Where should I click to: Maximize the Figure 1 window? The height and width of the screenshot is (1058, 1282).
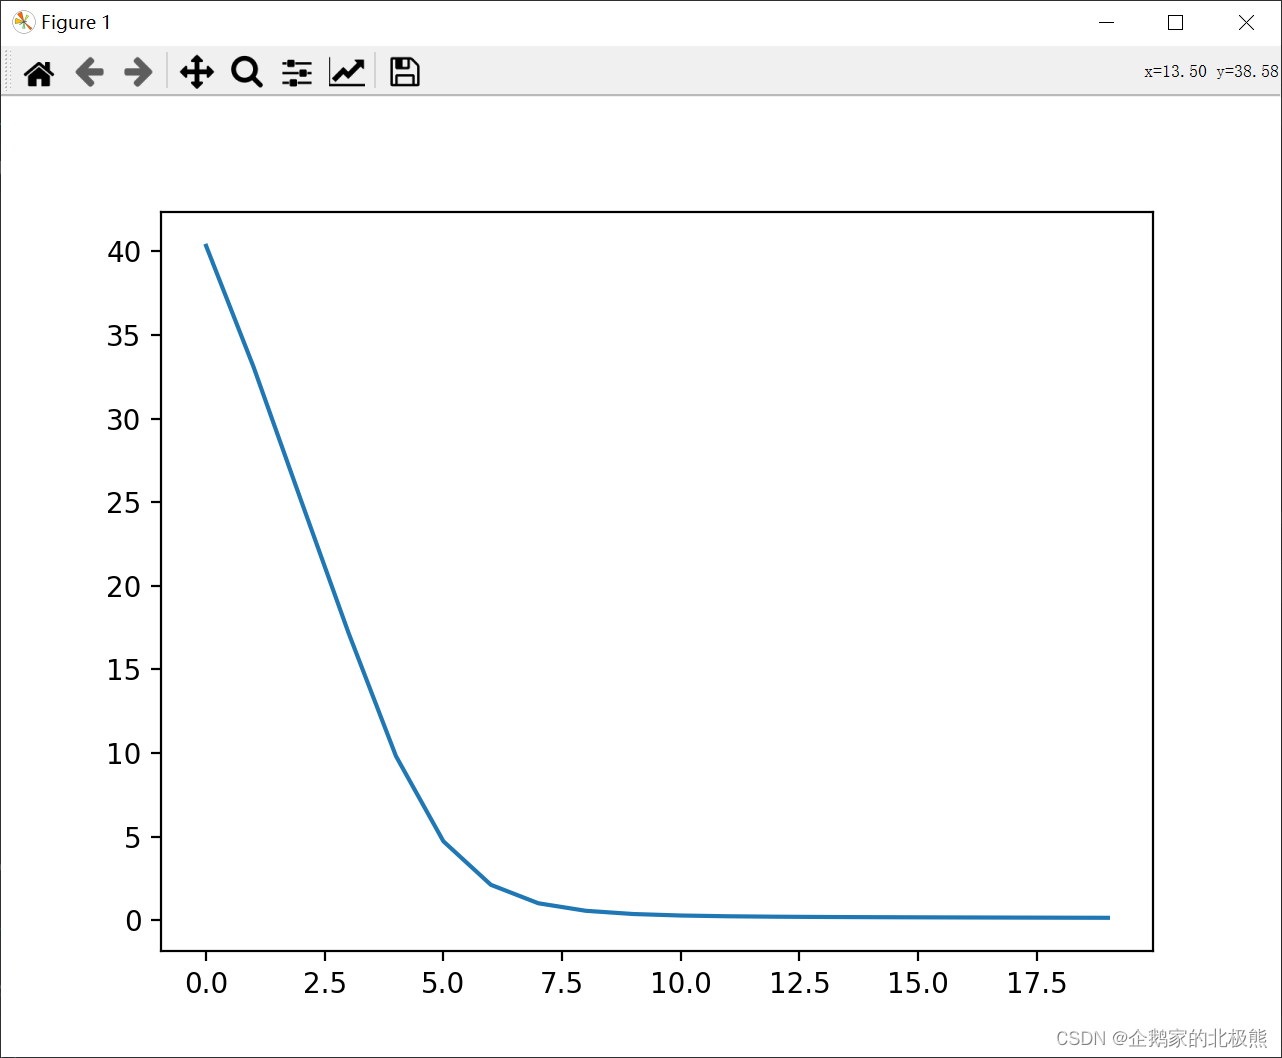tap(1176, 22)
